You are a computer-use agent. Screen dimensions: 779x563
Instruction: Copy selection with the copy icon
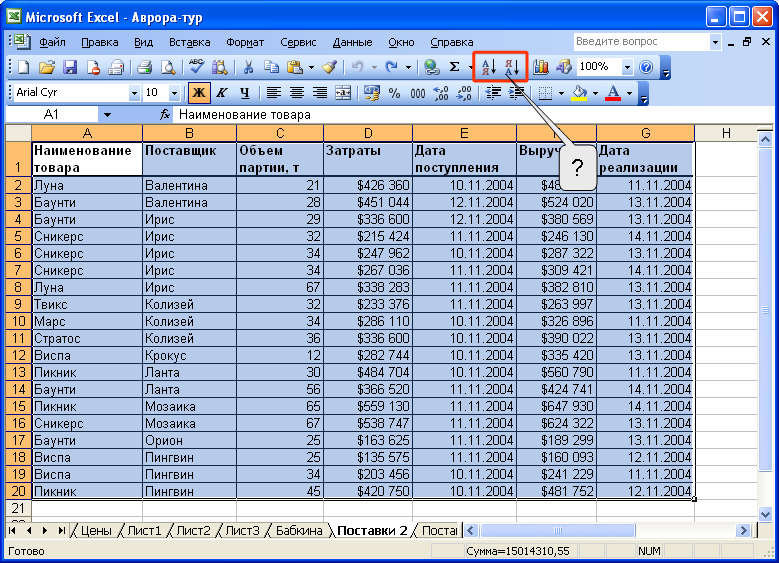271,67
